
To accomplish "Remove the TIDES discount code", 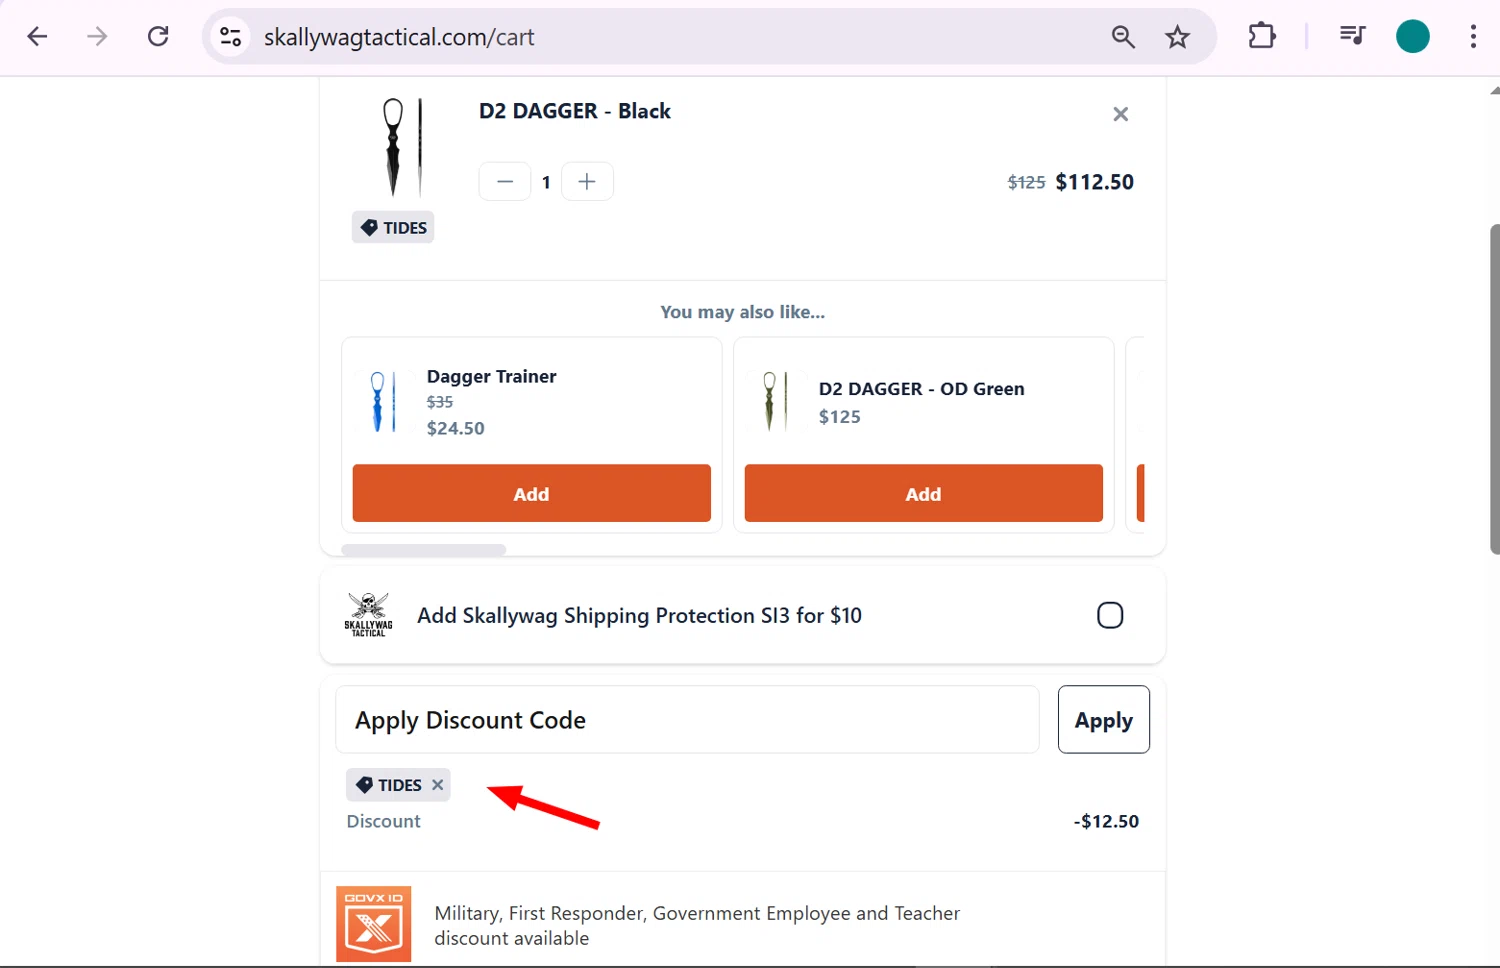I will pos(438,785).
